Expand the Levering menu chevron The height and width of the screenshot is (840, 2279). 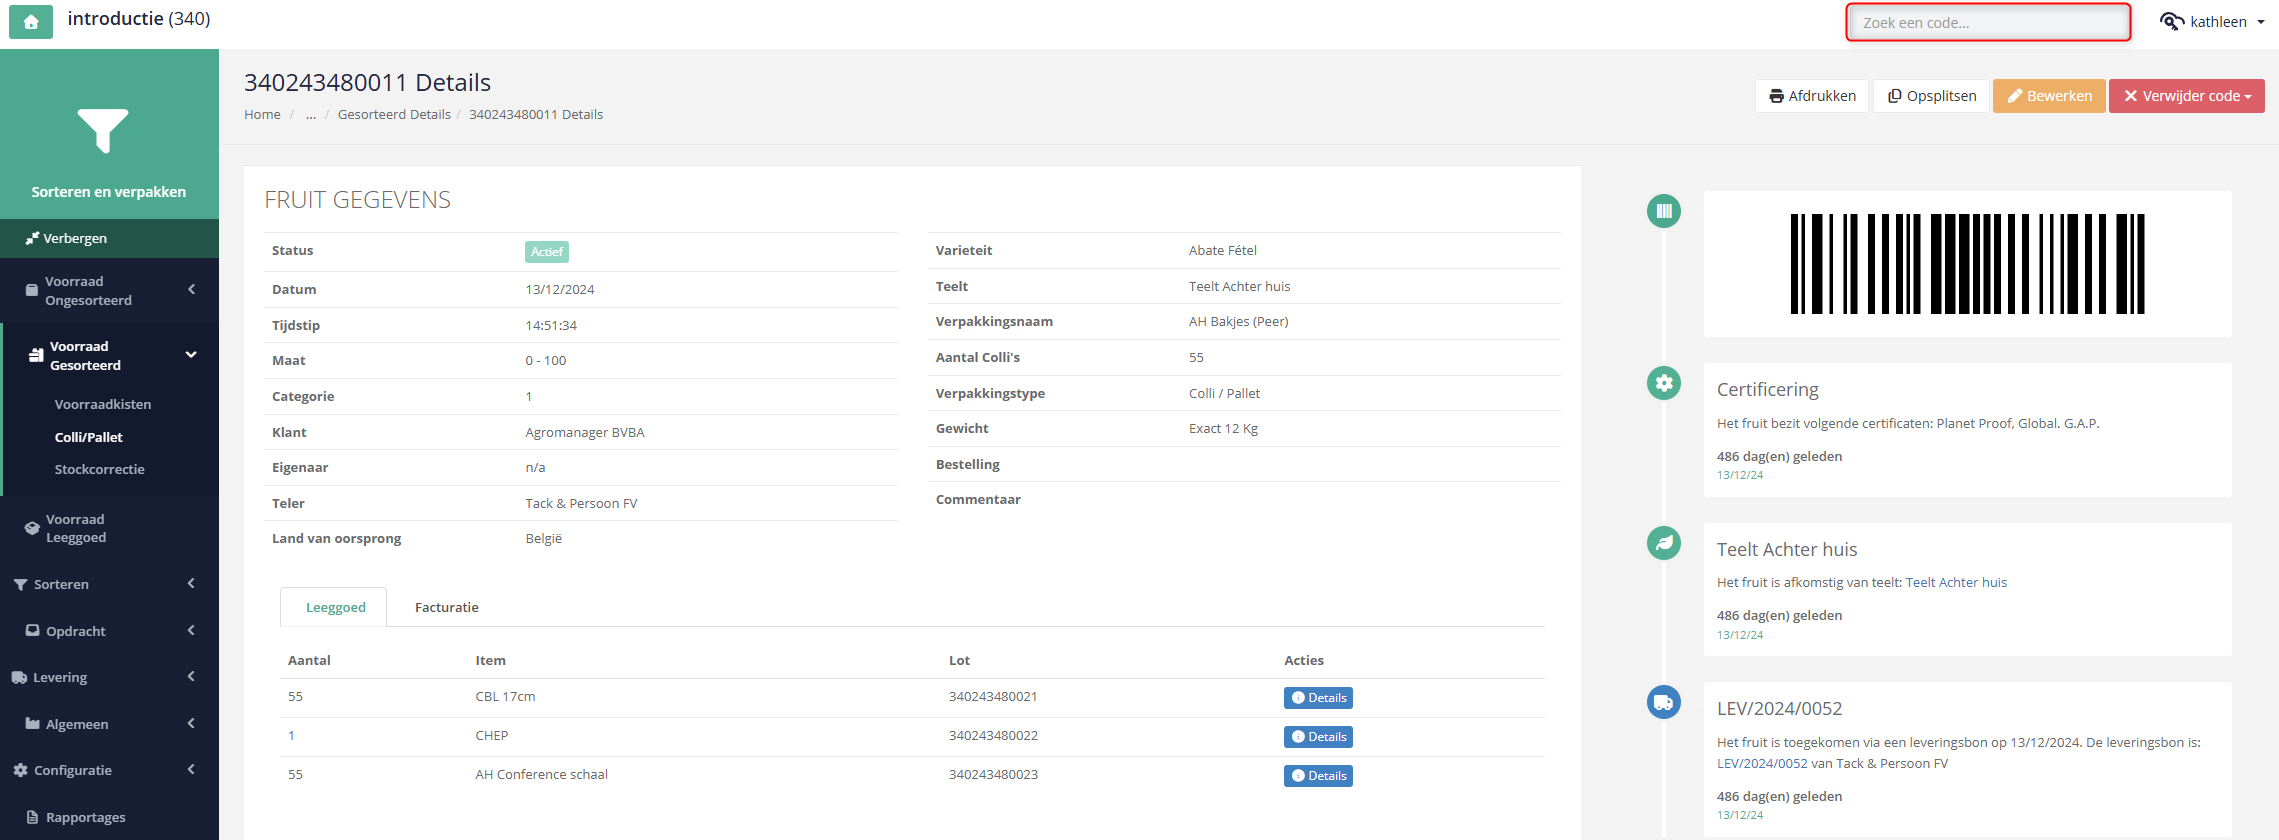click(191, 677)
